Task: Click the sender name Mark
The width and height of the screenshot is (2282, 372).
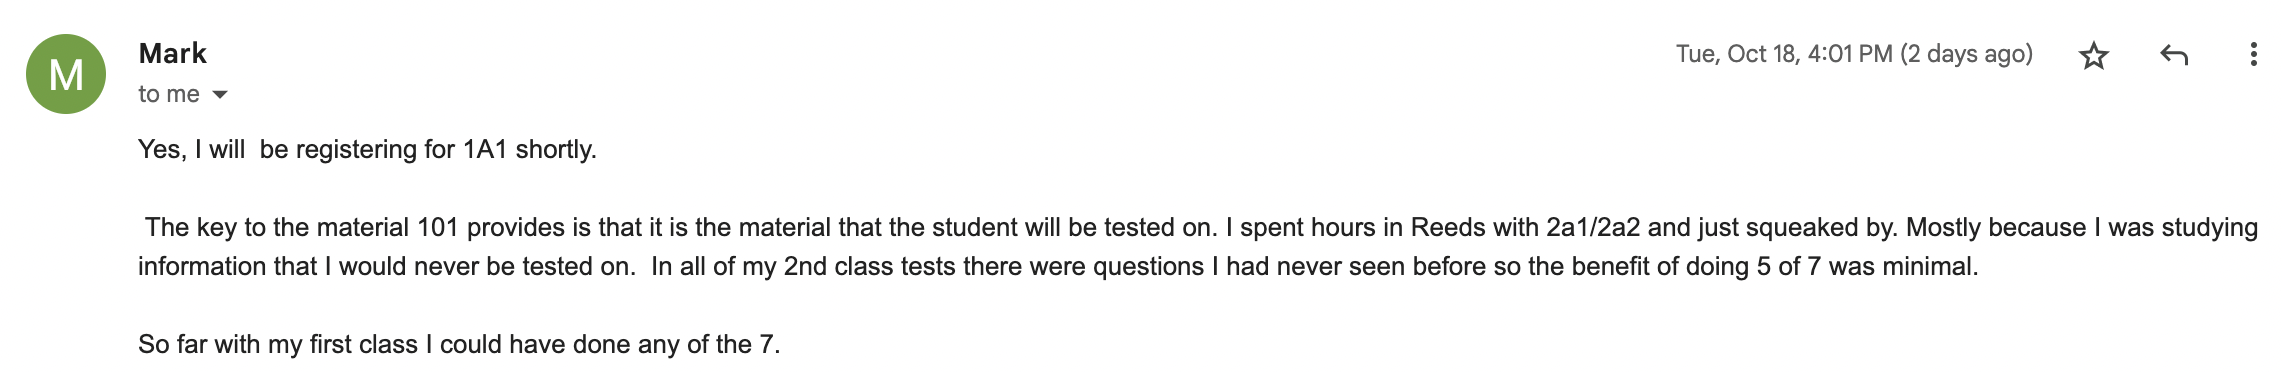Action: 172,53
